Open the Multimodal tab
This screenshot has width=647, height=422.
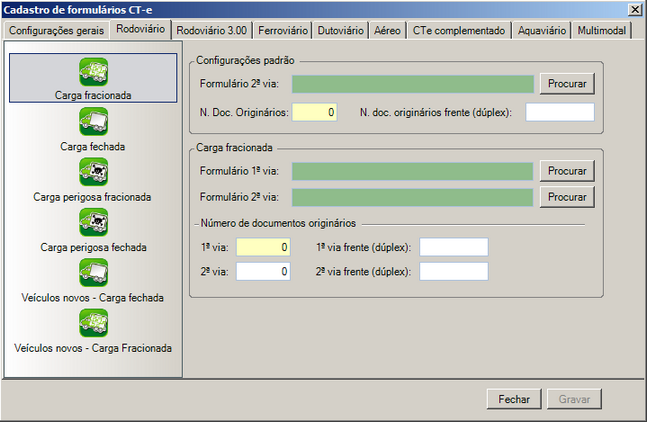603,31
